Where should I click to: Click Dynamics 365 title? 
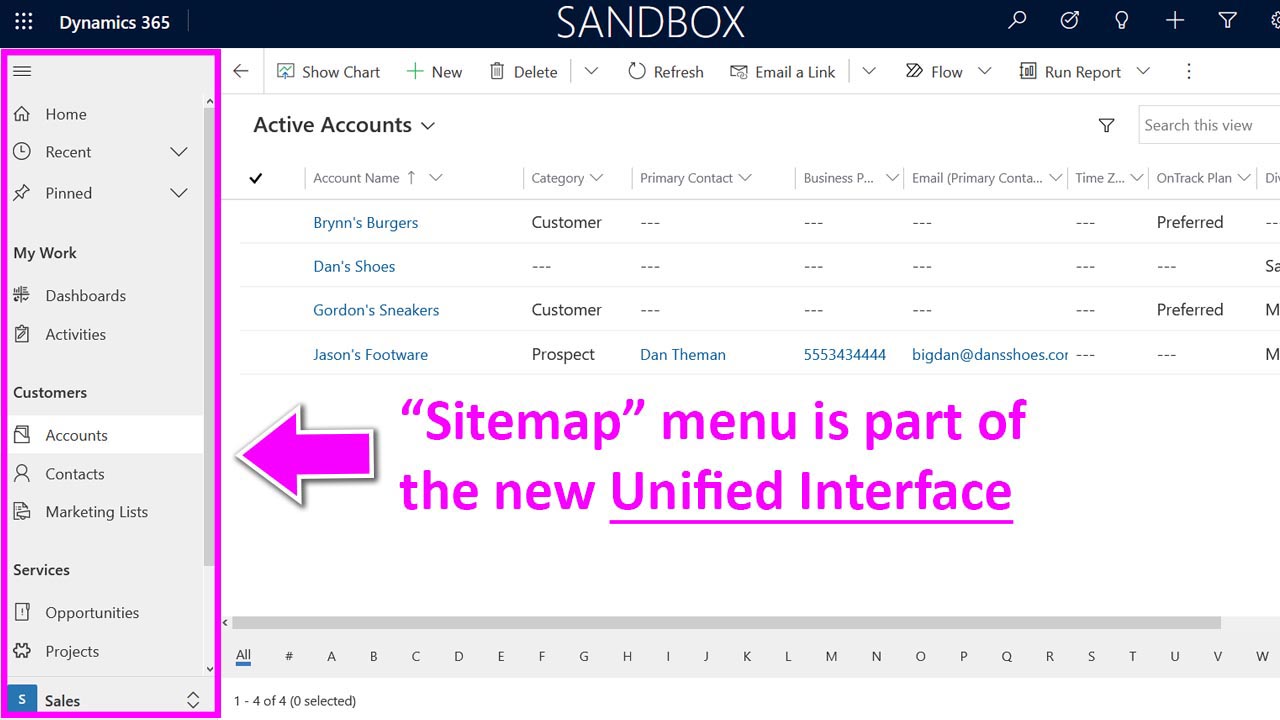coord(114,22)
